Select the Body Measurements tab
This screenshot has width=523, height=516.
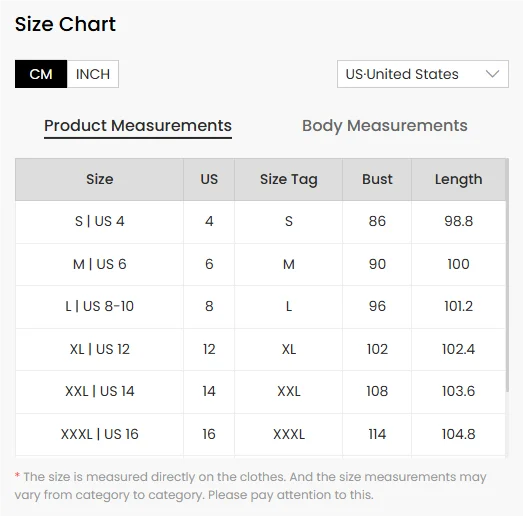(x=385, y=126)
